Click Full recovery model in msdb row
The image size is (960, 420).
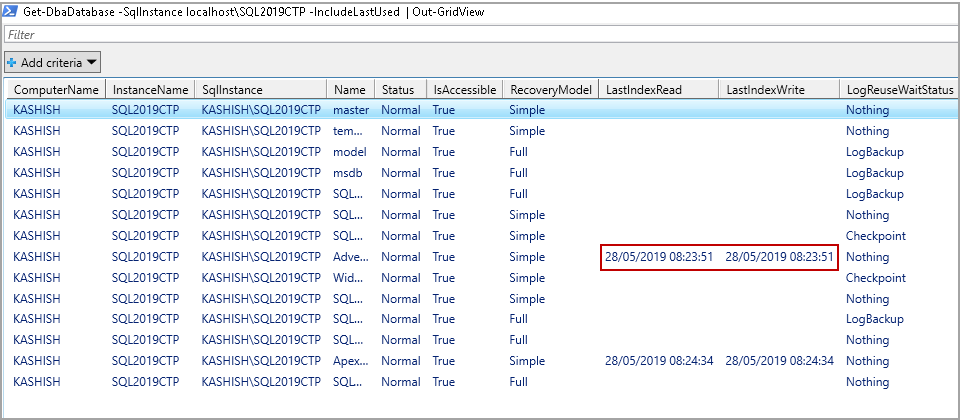tap(518, 173)
